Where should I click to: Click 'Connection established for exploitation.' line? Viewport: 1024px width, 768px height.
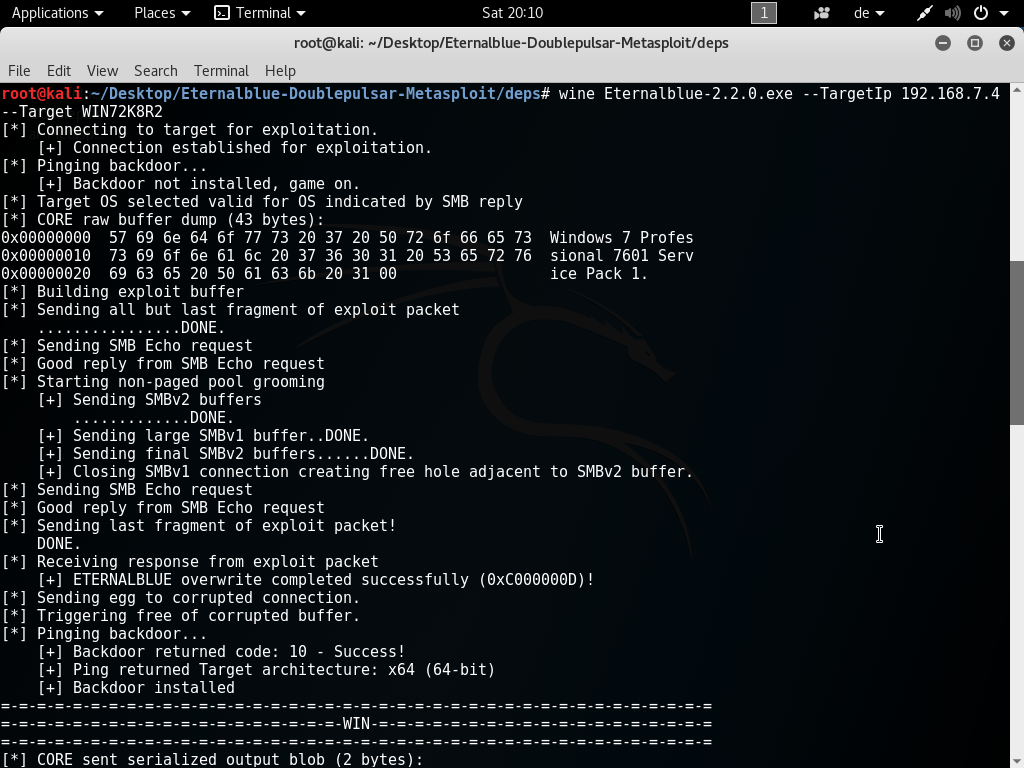pos(234,148)
